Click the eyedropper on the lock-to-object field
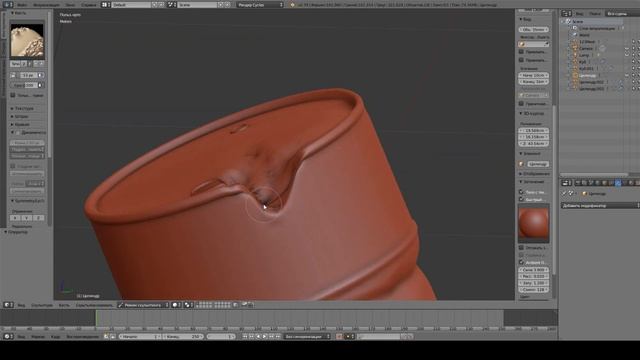The width and height of the screenshot is (640, 360). [x=546, y=44]
